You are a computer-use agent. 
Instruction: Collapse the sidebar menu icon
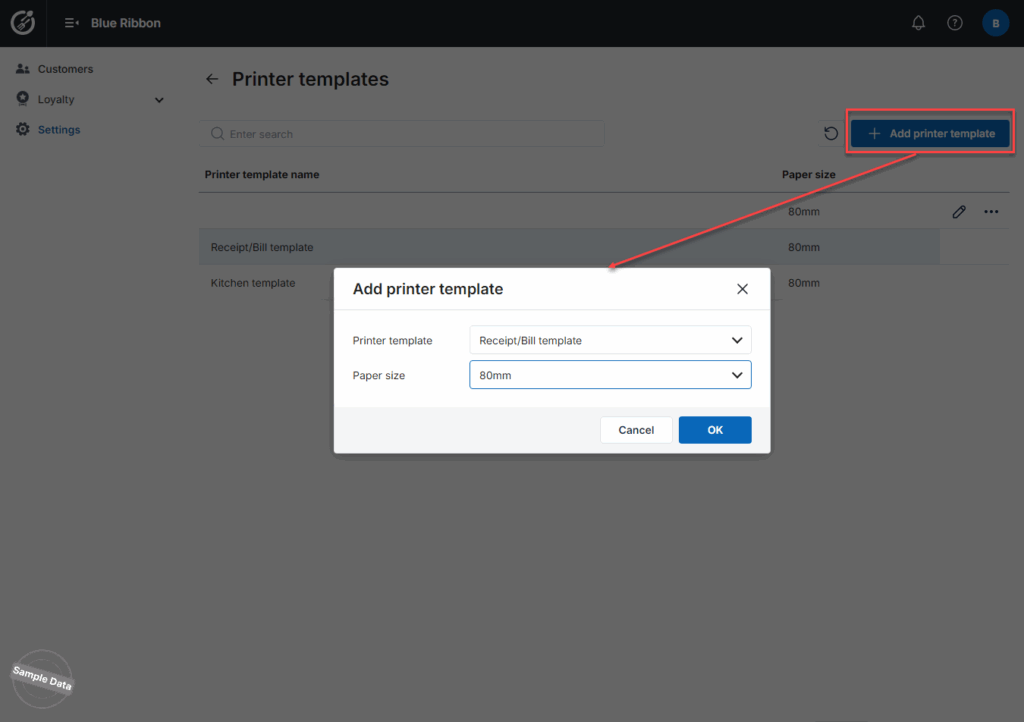click(72, 23)
